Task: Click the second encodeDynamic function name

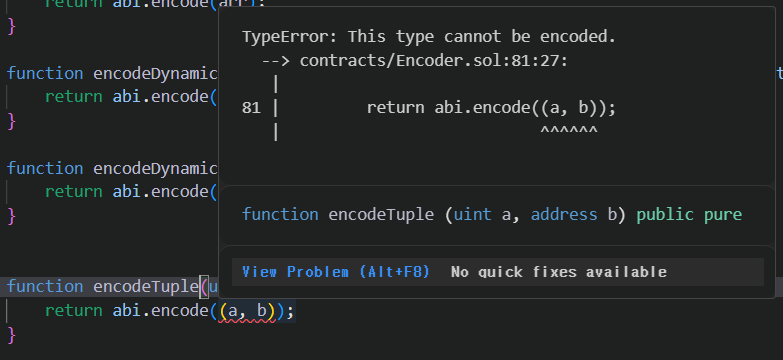Action: point(155,169)
